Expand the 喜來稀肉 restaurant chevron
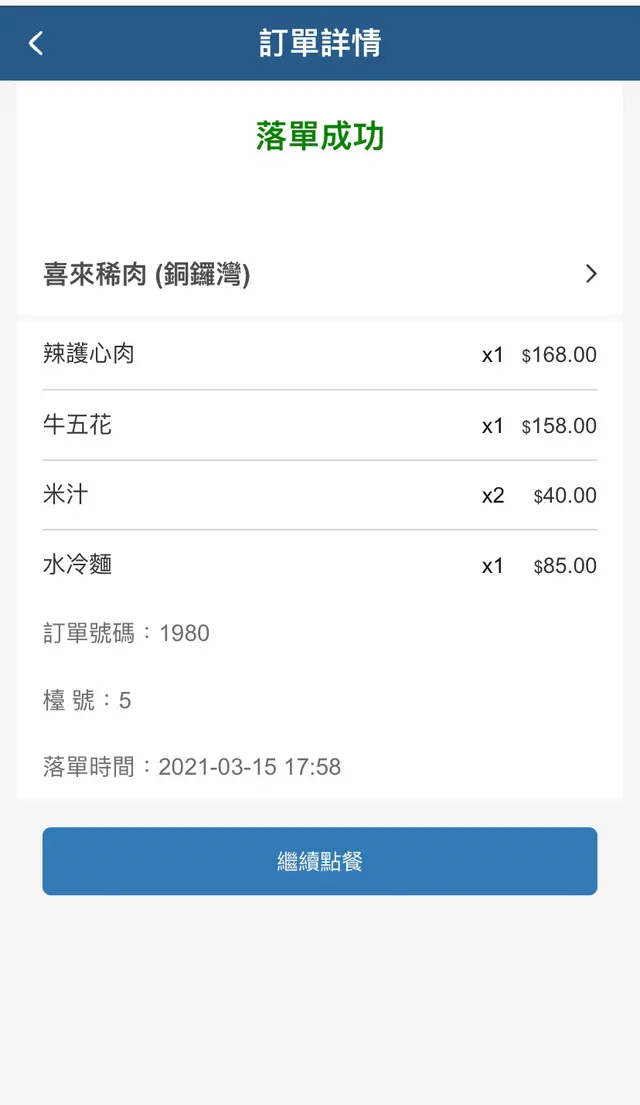The width and height of the screenshot is (640, 1105). tap(591, 274)
